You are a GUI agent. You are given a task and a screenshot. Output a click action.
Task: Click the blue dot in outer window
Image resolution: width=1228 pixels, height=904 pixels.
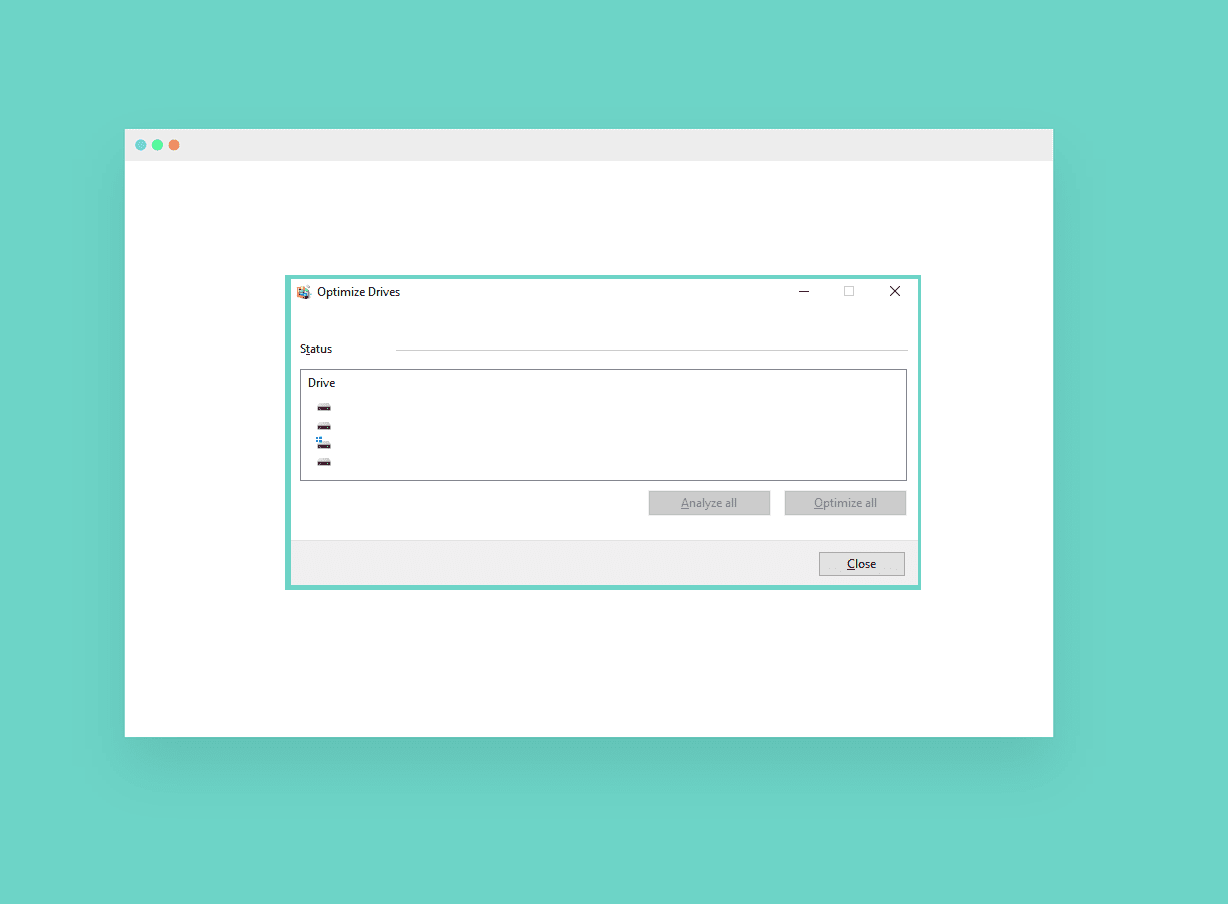(141, 145)
